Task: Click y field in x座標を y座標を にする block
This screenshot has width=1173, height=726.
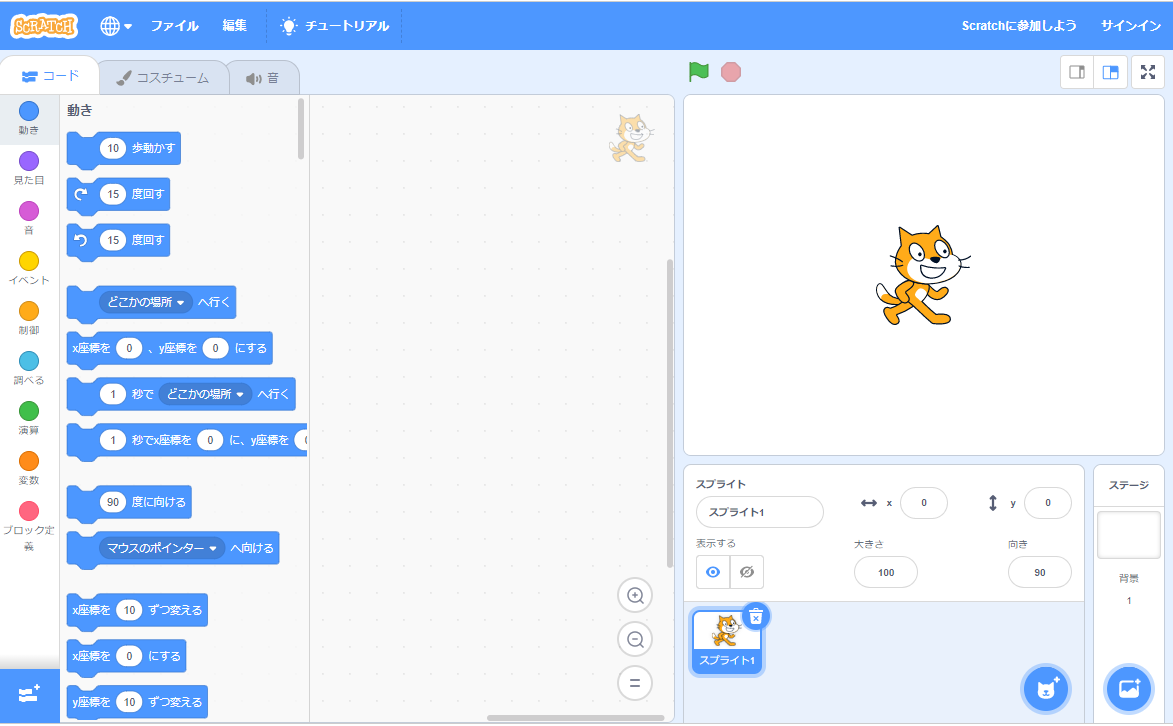Action: tap(215, 348)
